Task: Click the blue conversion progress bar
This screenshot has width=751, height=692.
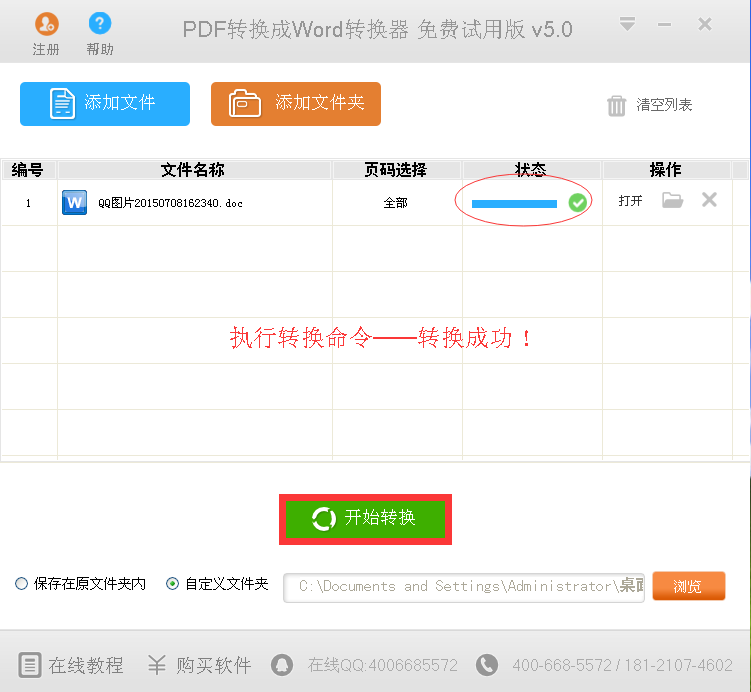Action: [x=514, y=204]
